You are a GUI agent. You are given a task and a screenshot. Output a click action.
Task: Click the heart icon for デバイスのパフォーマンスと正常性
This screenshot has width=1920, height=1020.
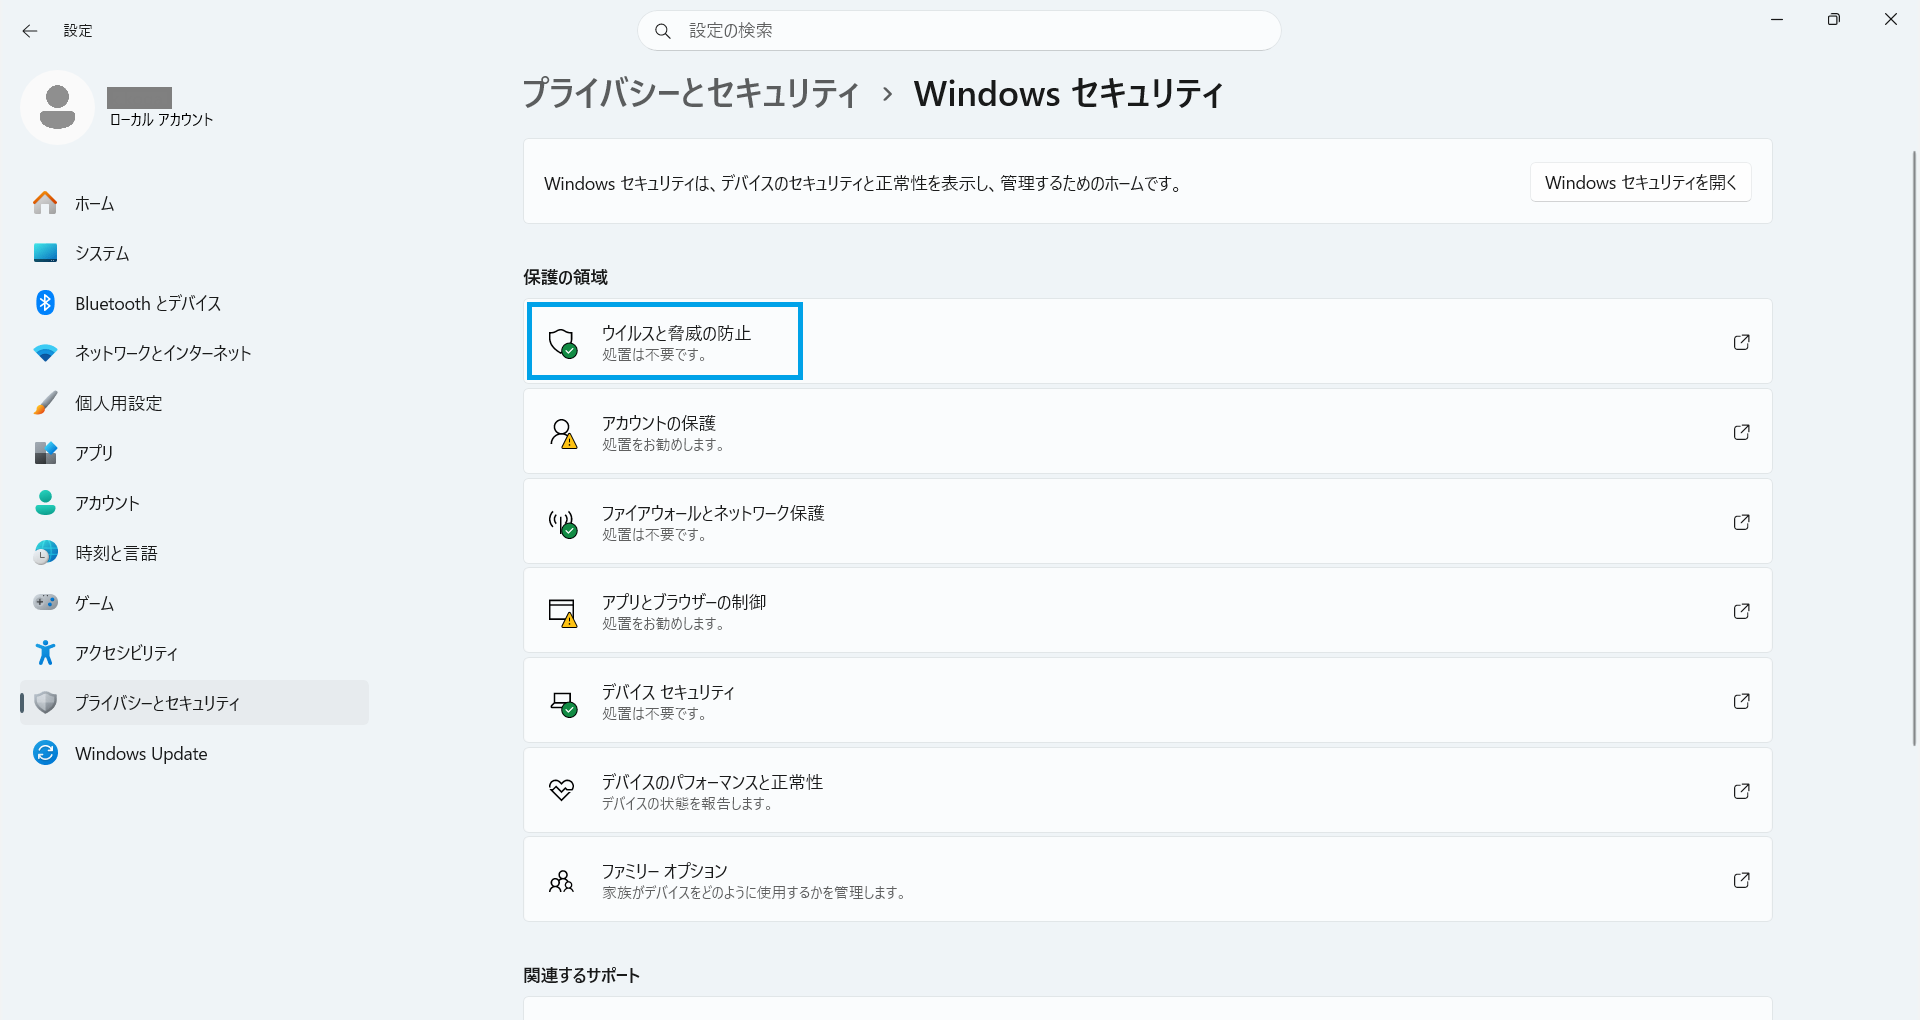point(562,791)
